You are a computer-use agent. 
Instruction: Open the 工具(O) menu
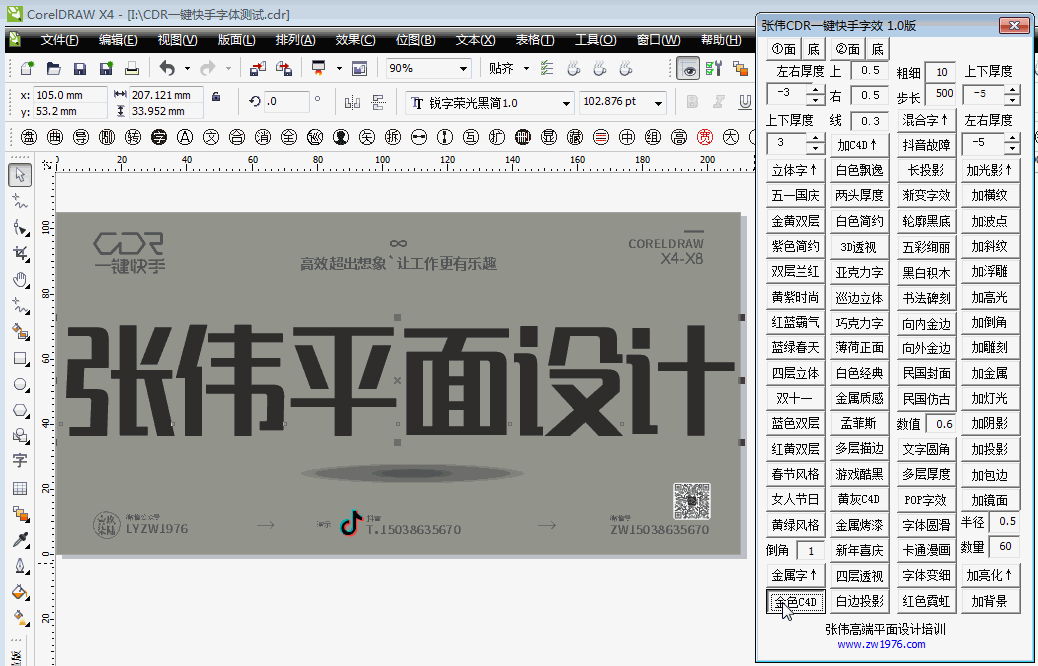tap(595, 40)
